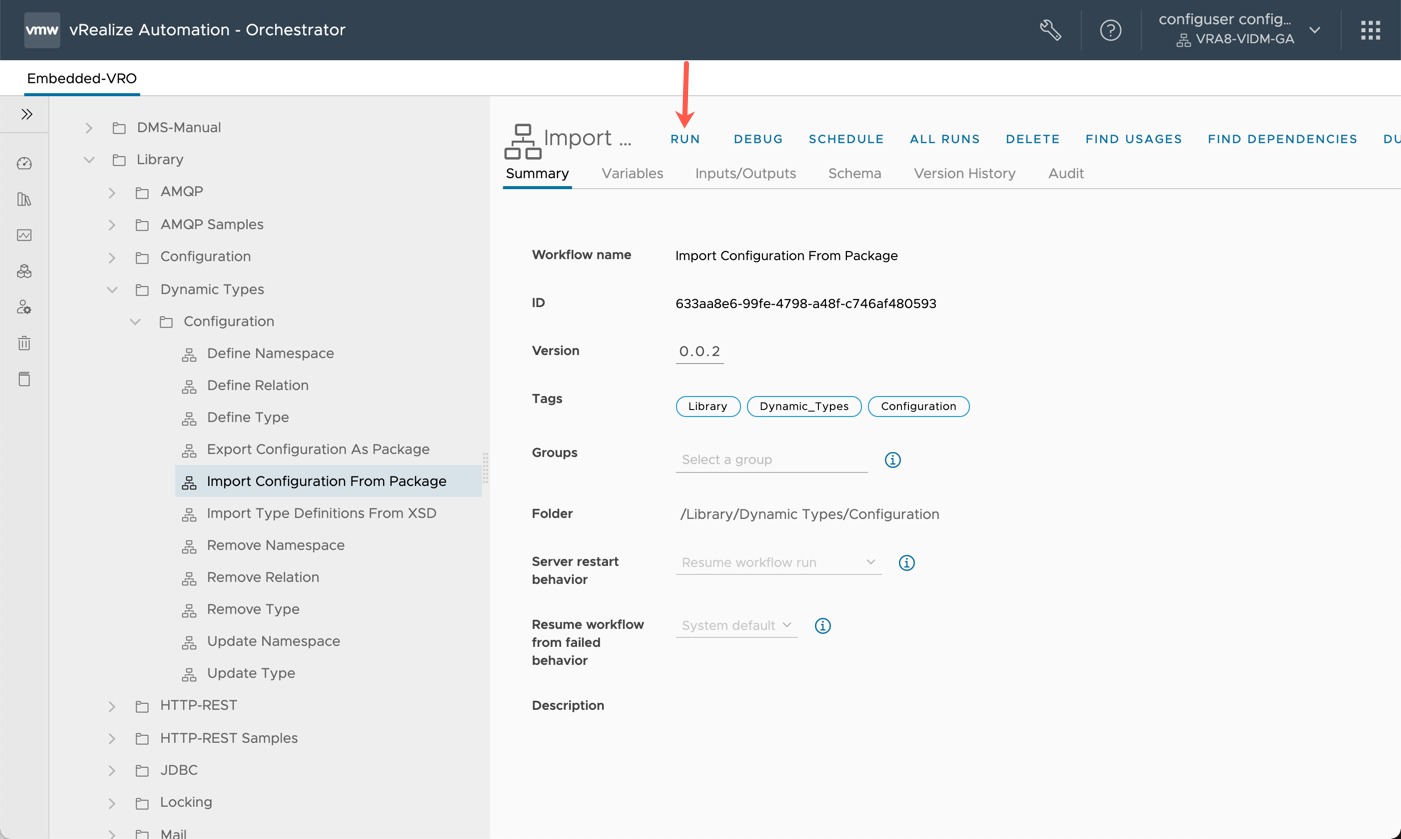Click the Server restart behavior info icon

[907, 563]
